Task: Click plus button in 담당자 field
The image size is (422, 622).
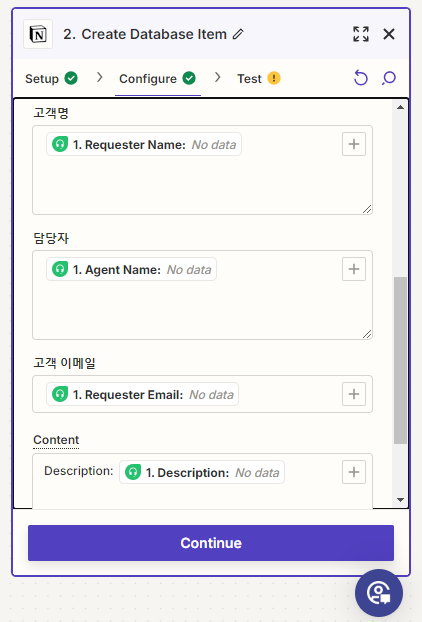Action: click(354, 269)
